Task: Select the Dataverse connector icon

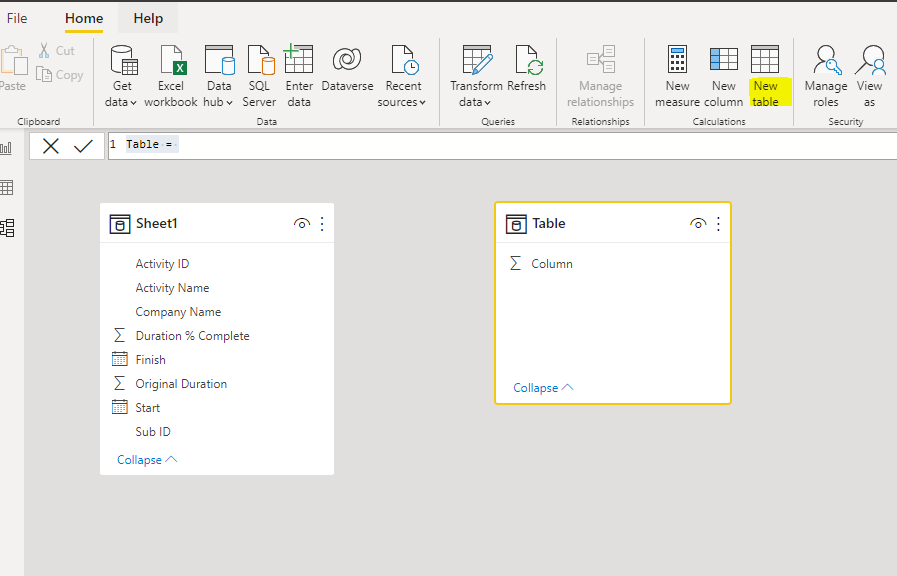Action: (x=346, y=62)
